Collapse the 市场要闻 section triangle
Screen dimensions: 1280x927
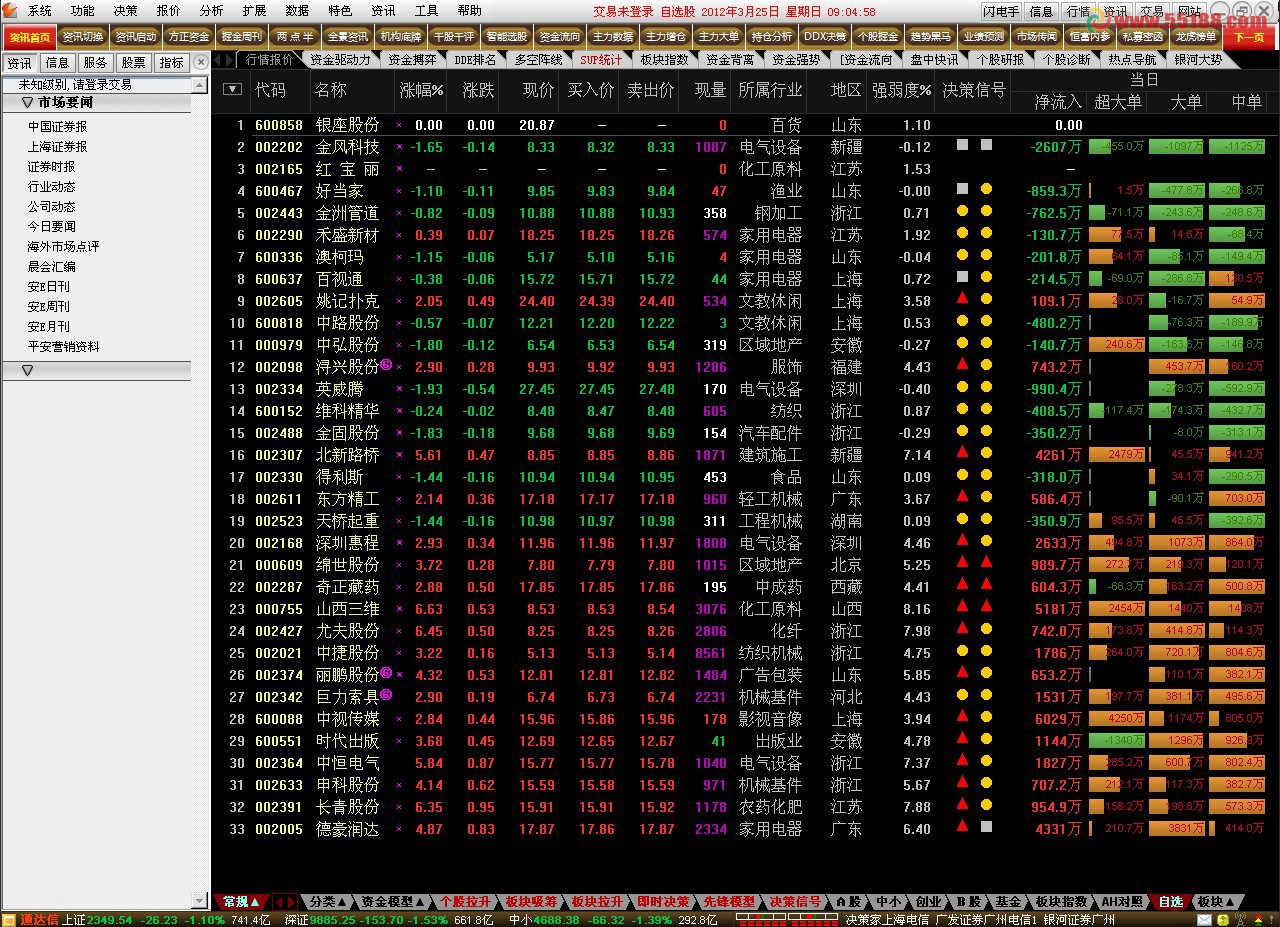pyautogui.click(x=27, y=103)
